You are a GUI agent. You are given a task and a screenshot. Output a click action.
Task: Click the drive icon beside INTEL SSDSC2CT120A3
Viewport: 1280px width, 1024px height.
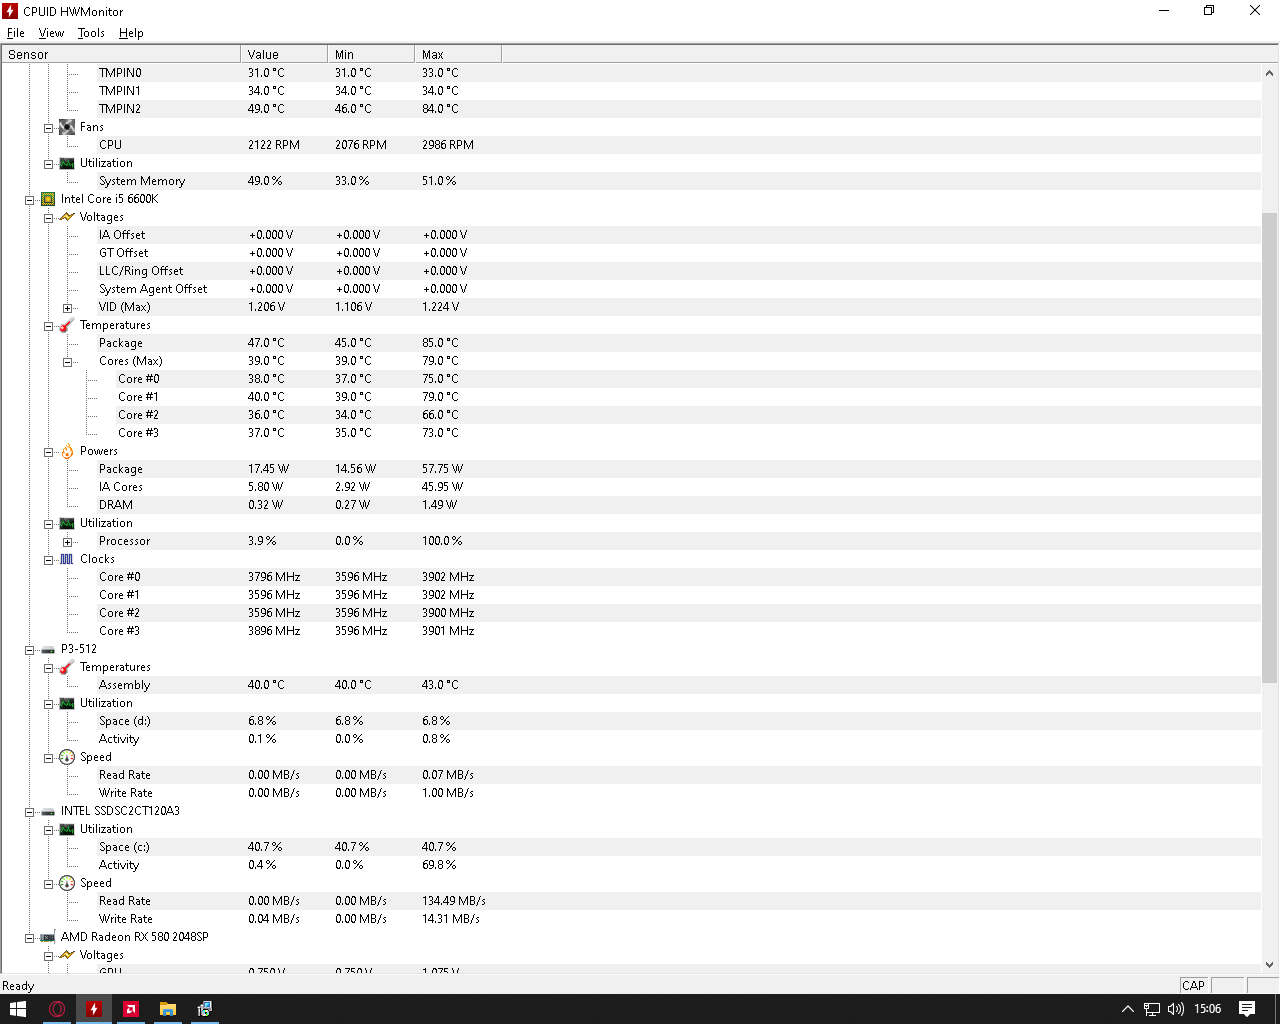[48, 811]
